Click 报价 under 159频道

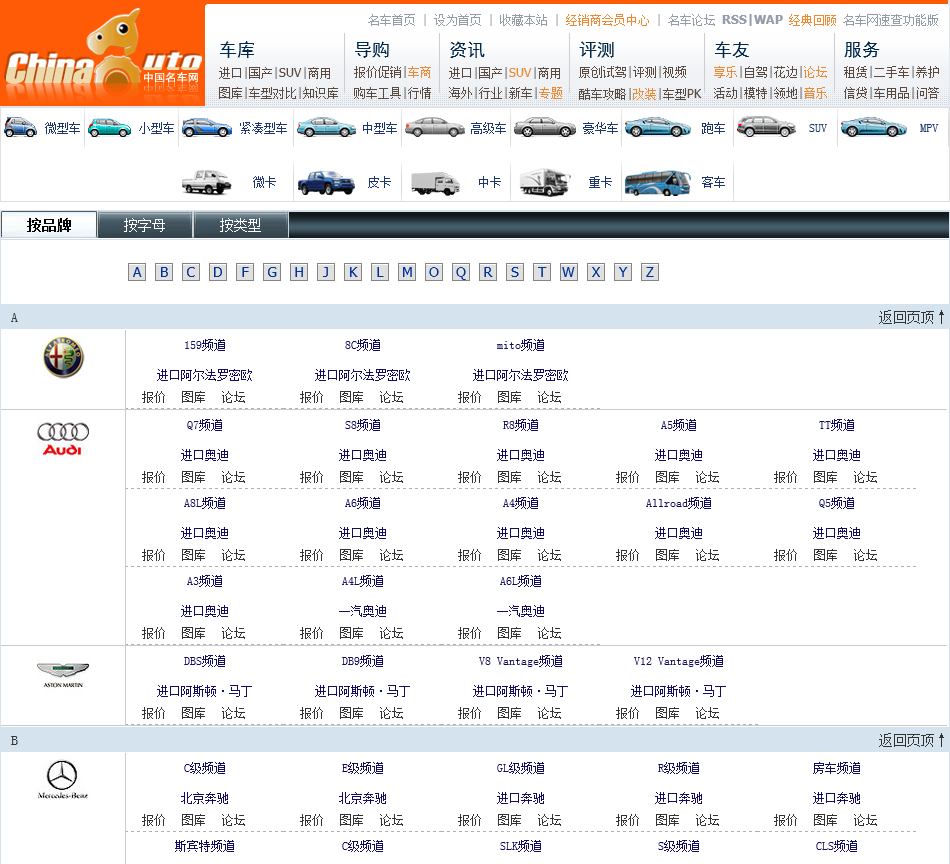pos(153,397)
